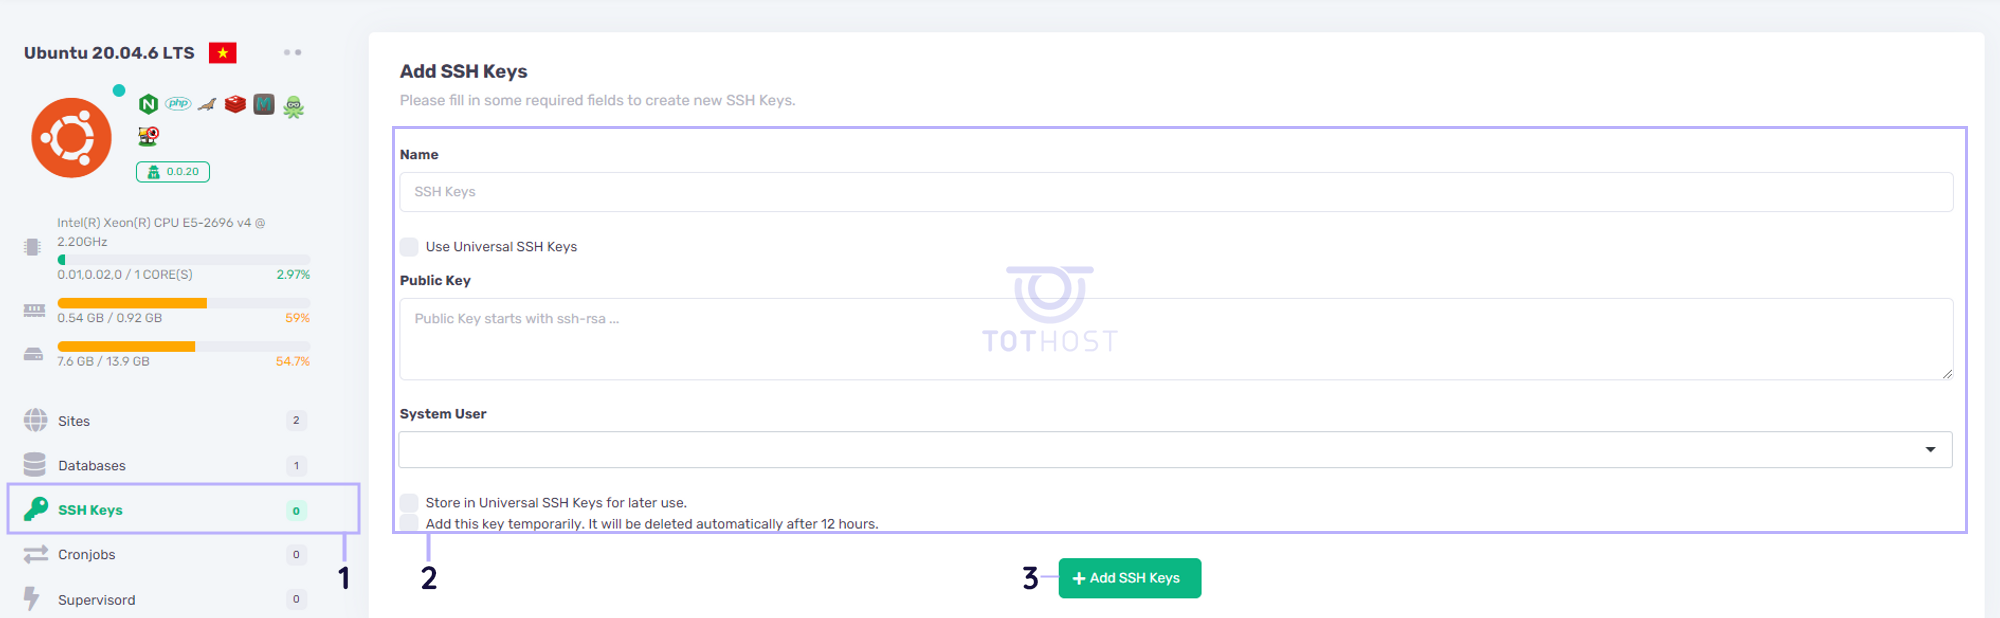Open the System User dropdown
Screen dimensions: 2000x618
click(x=1175, y=450)
